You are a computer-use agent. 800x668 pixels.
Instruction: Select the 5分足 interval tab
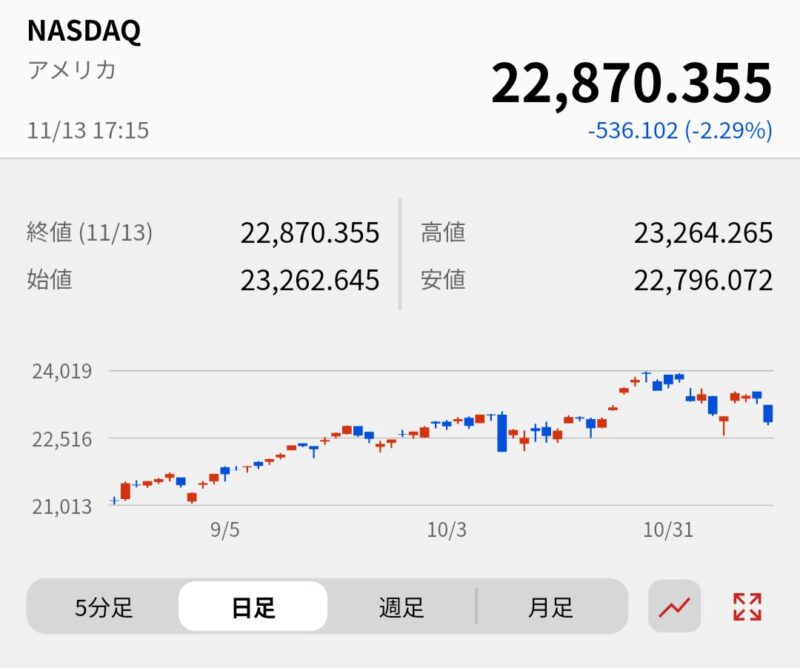(x=103, y=607)
